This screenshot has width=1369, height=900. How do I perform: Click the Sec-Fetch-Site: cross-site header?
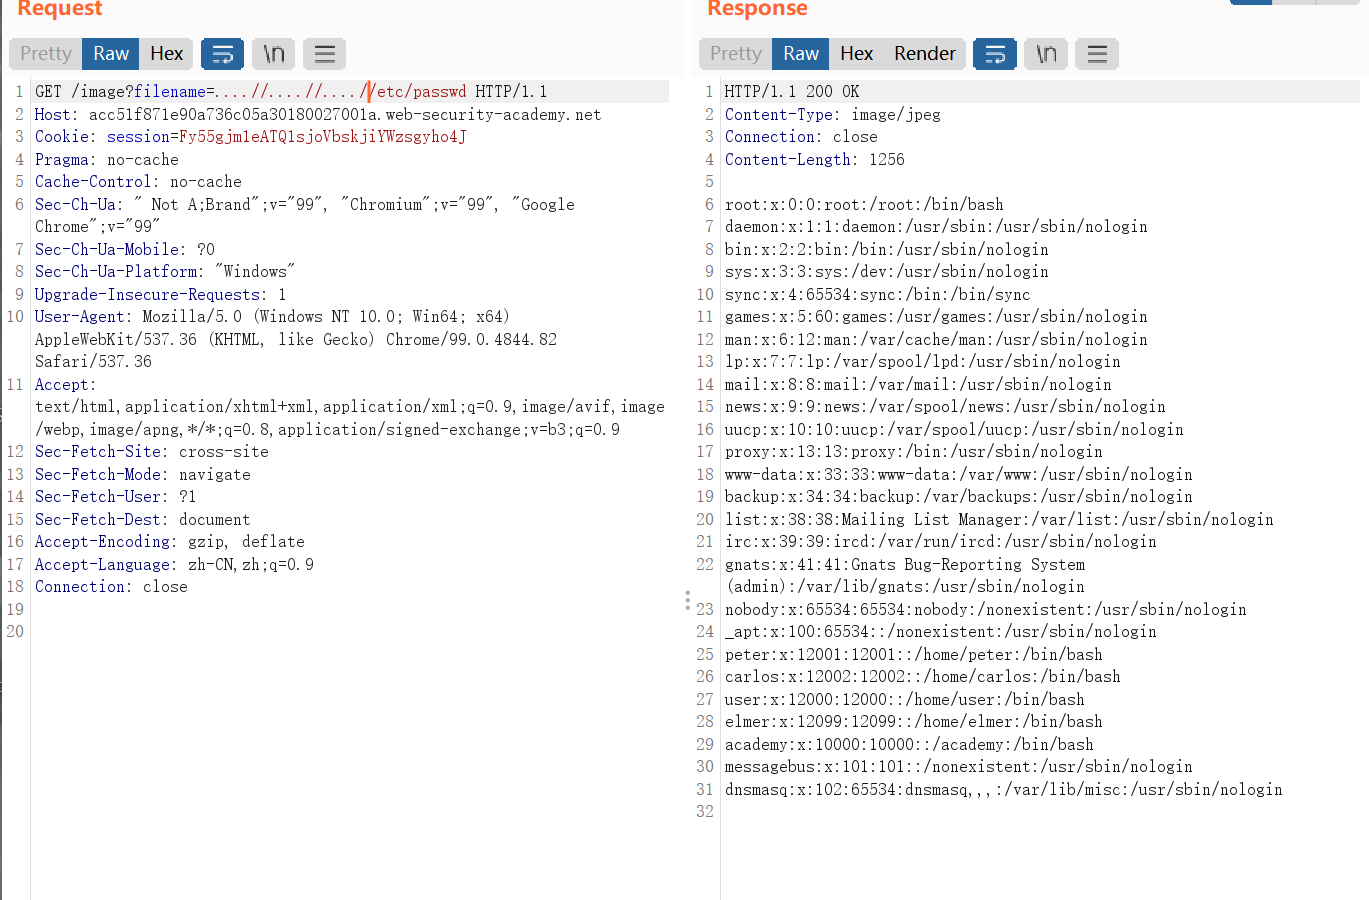(x=152, y=452)
